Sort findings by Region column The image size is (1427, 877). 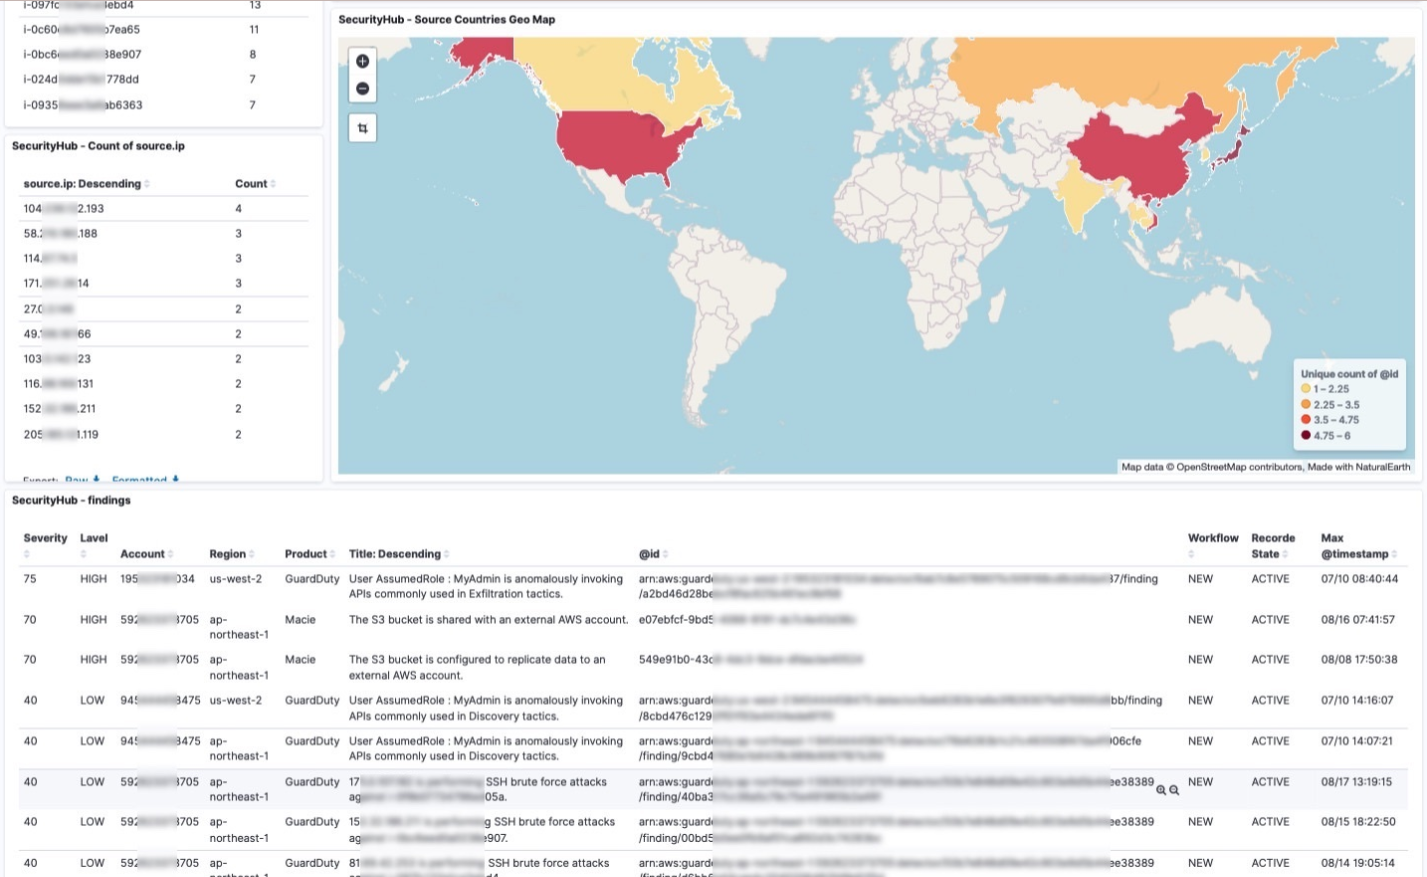[x=232, y=554]
